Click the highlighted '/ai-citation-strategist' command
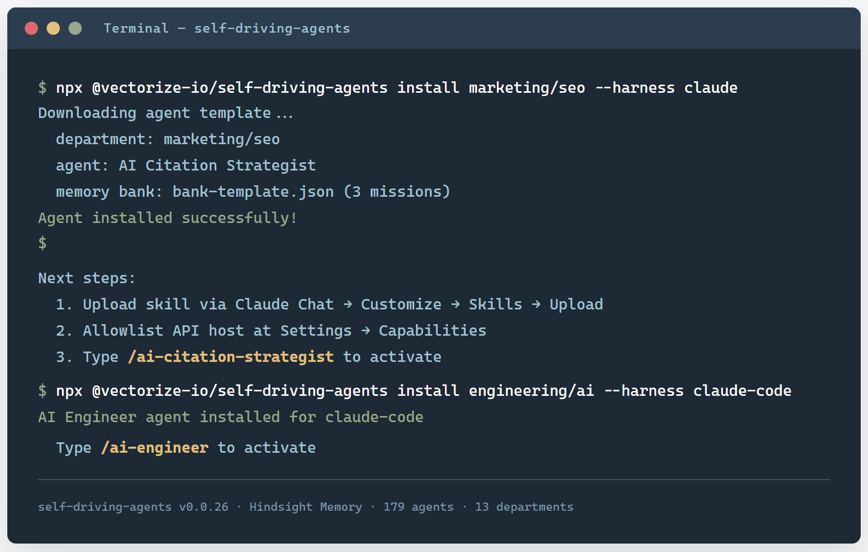868x552 pixels. [230, 357]
